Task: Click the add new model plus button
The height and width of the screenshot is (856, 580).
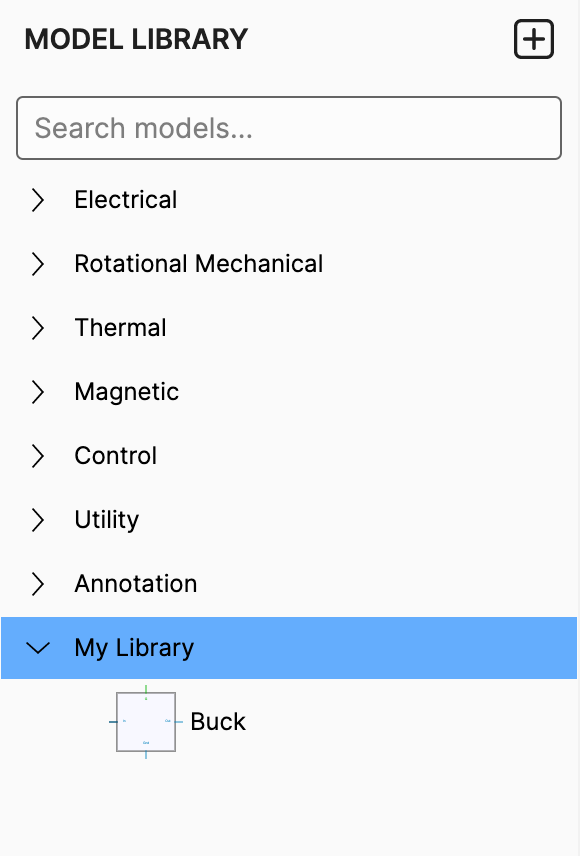Action: tap(533, 38)
